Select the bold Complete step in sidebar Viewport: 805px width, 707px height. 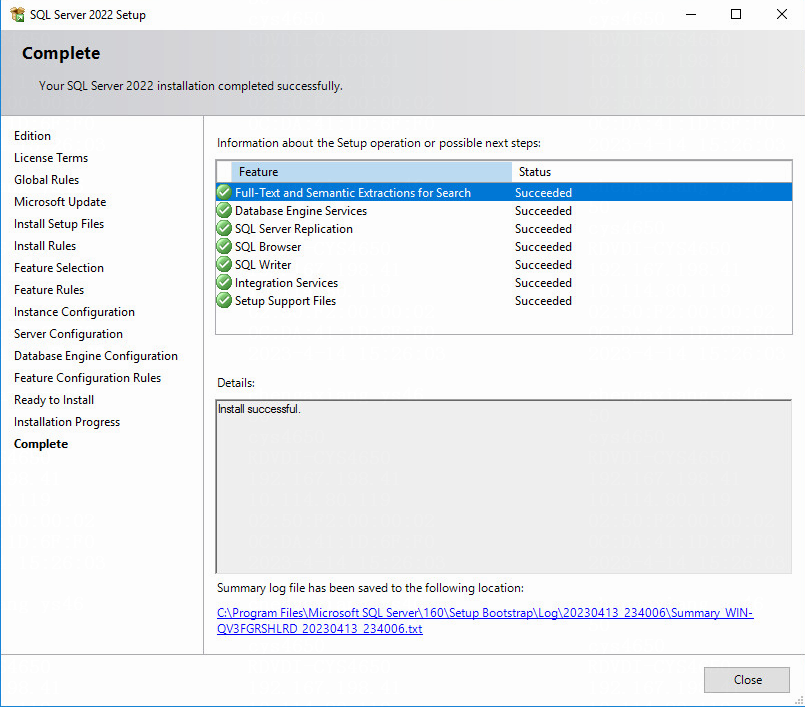point(41,444)
